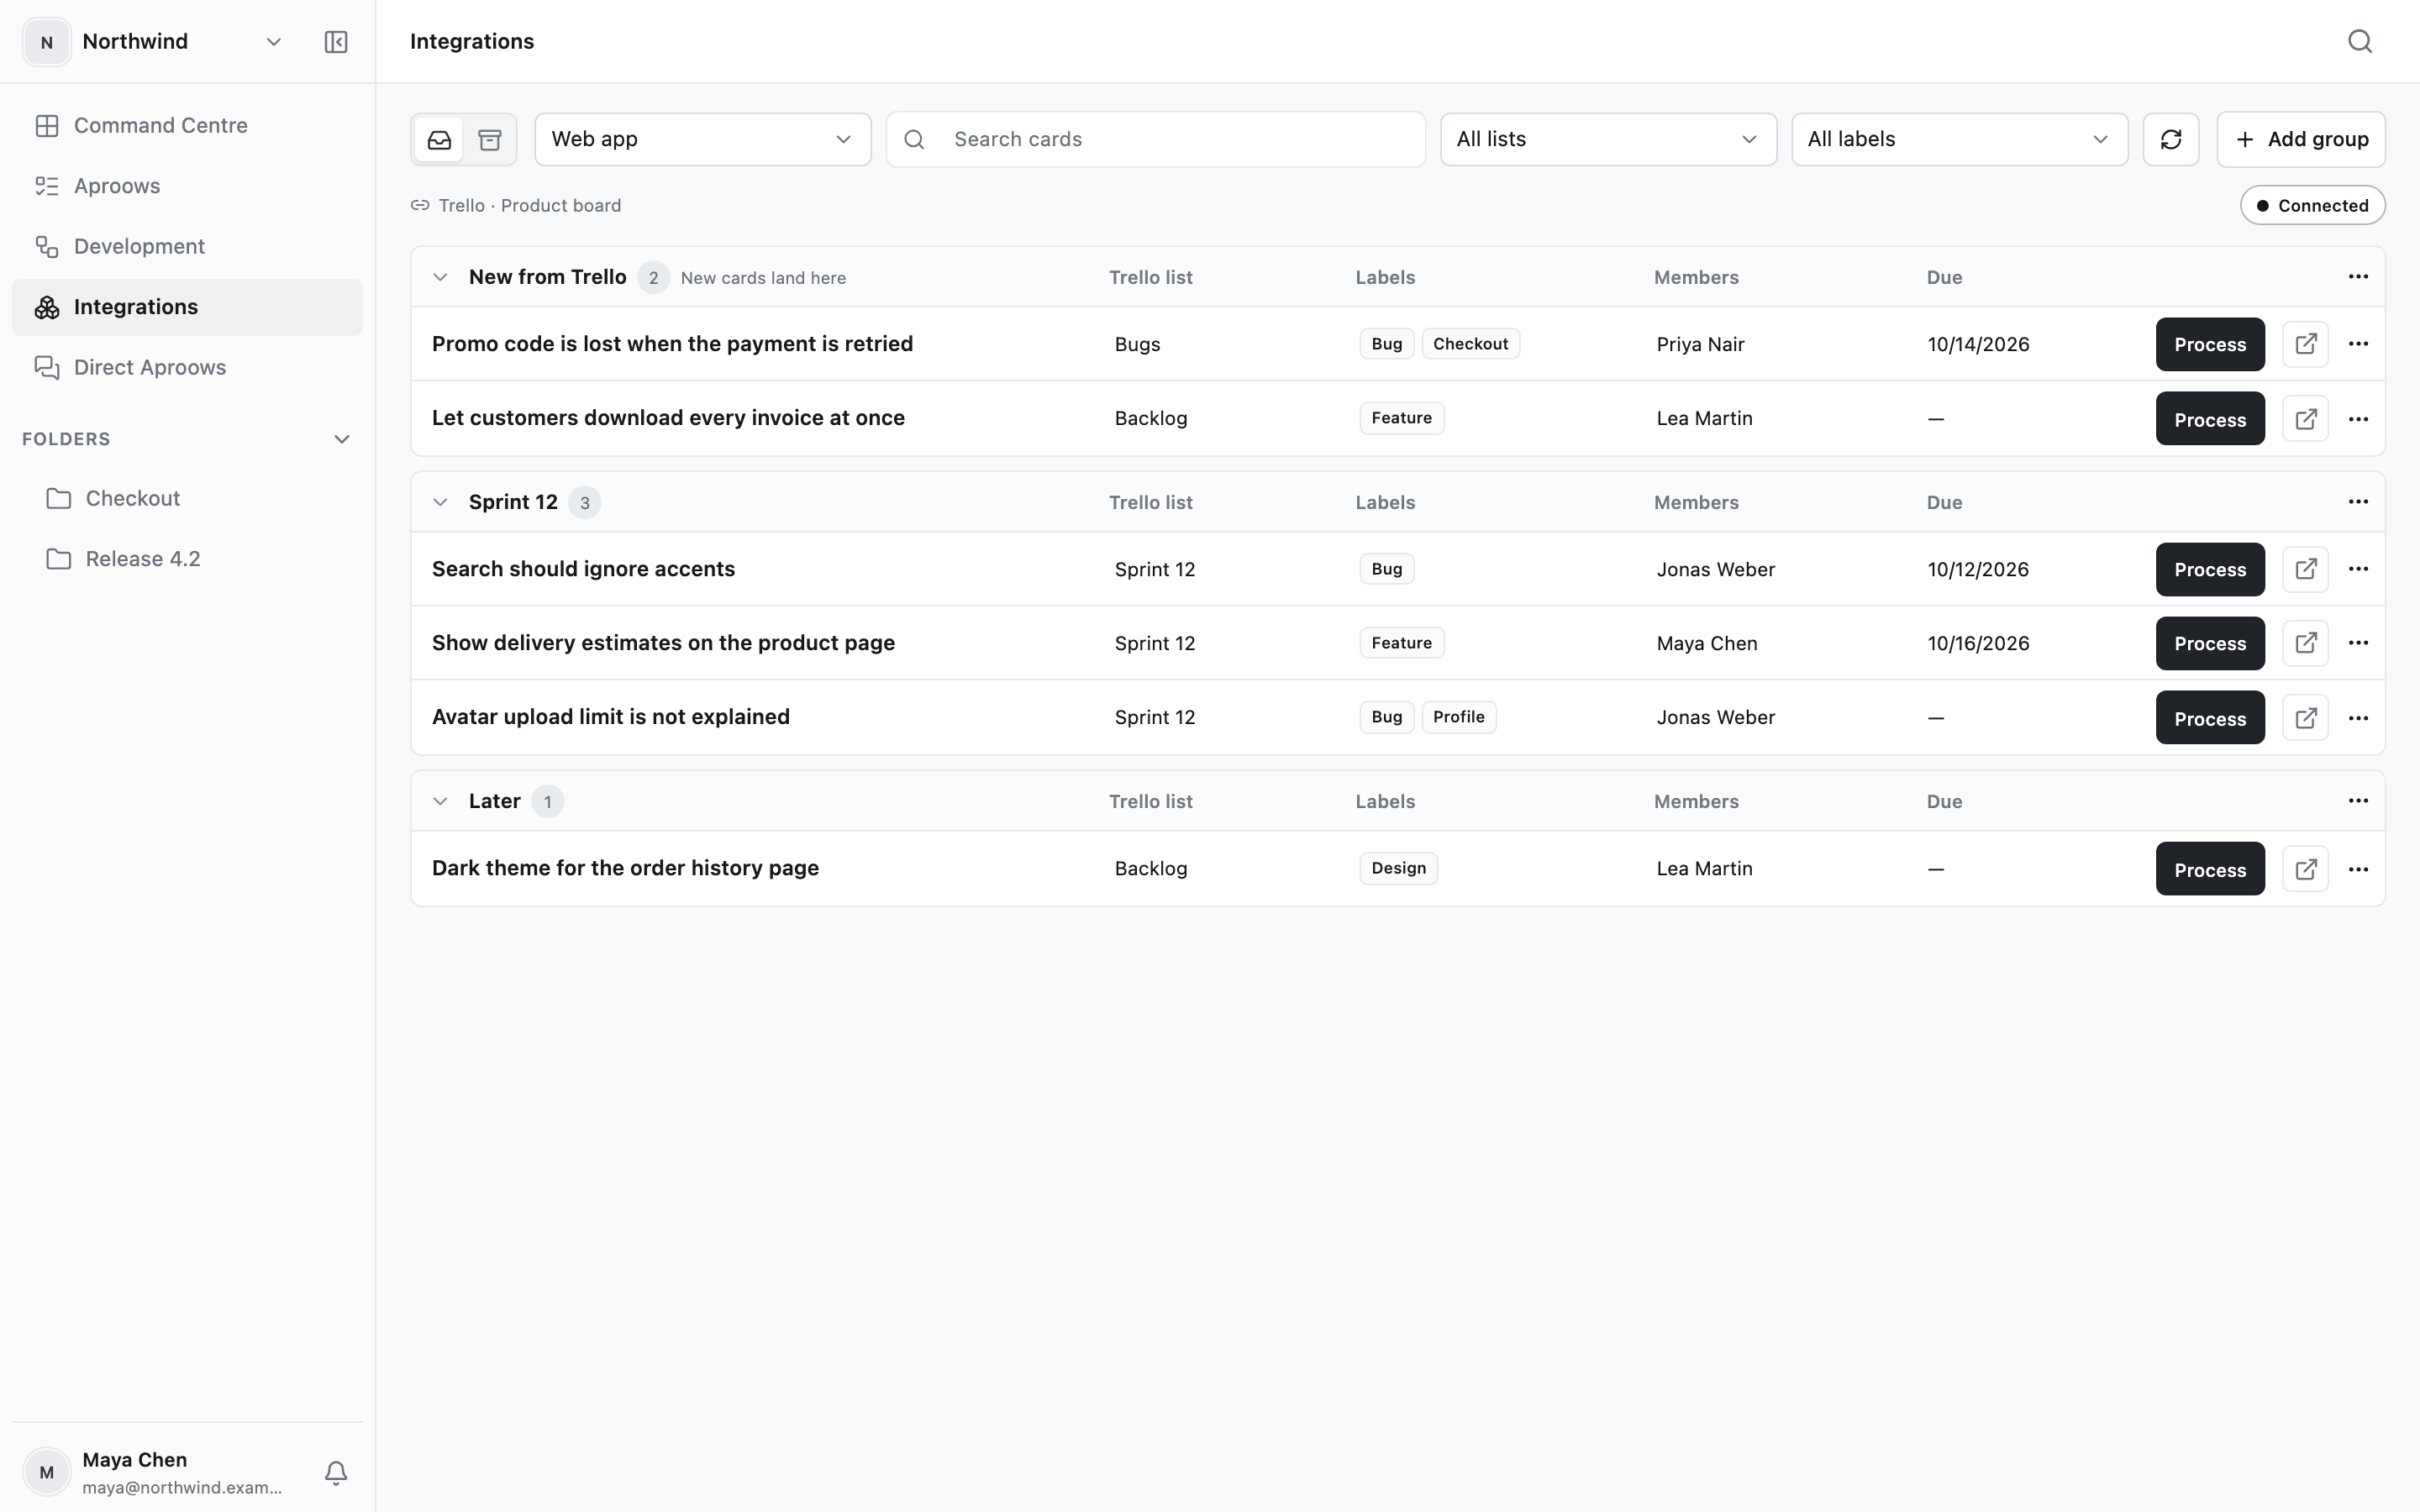Open more options for Avatar upload card
The width and height of the screenshot is (2420, 1512).
click(x=2358, y=718)
